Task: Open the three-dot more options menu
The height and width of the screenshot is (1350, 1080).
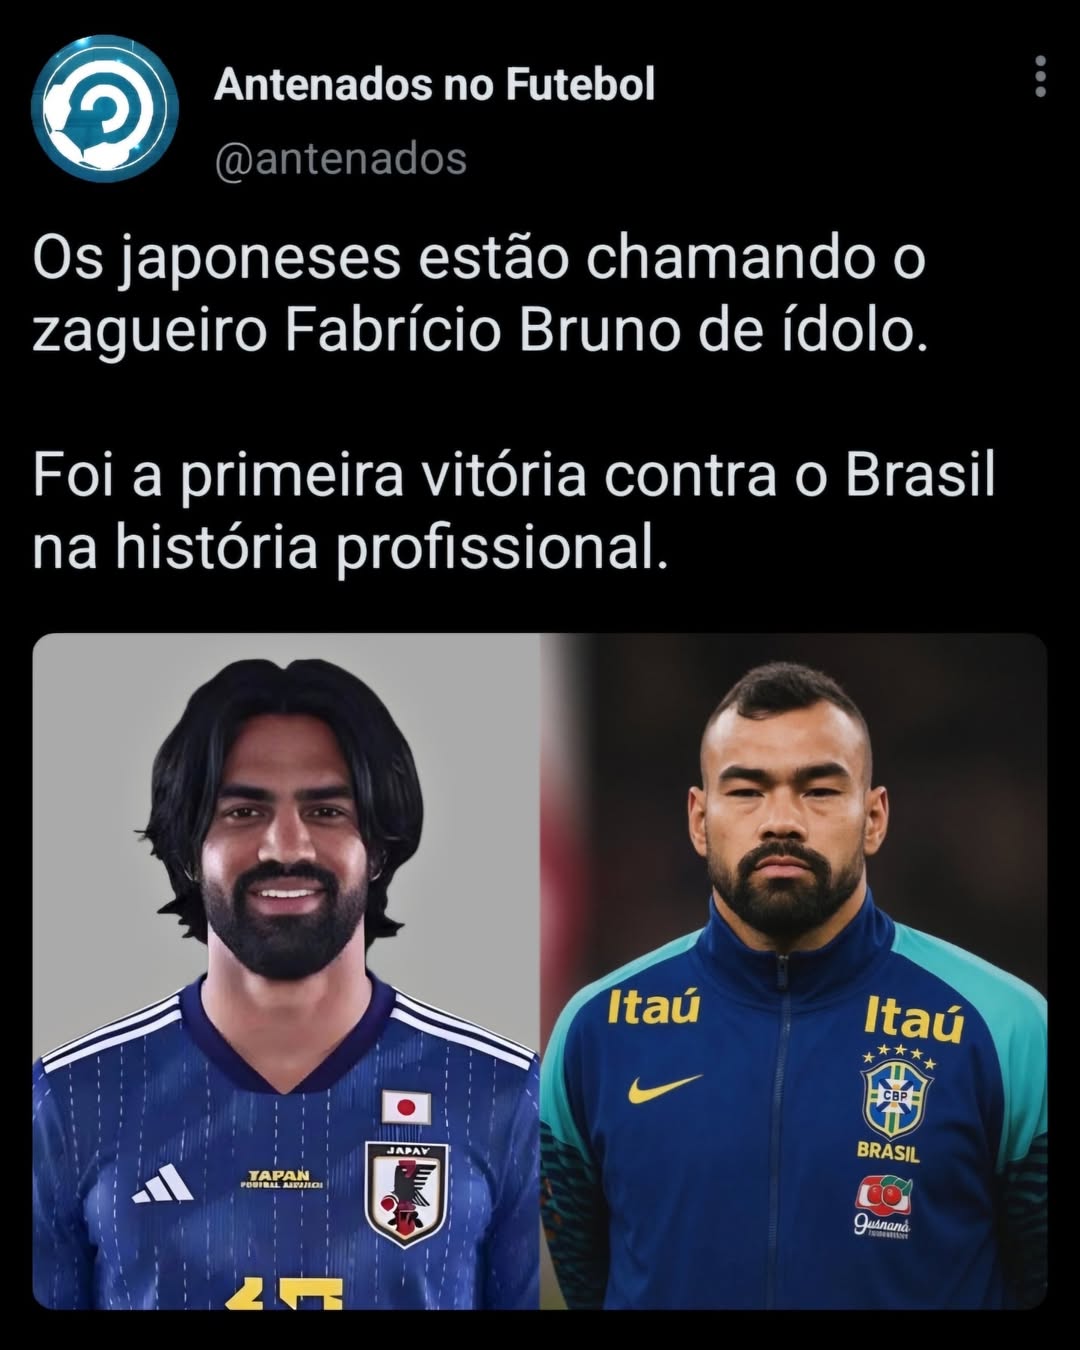Action: click(x=1040, y=77)
